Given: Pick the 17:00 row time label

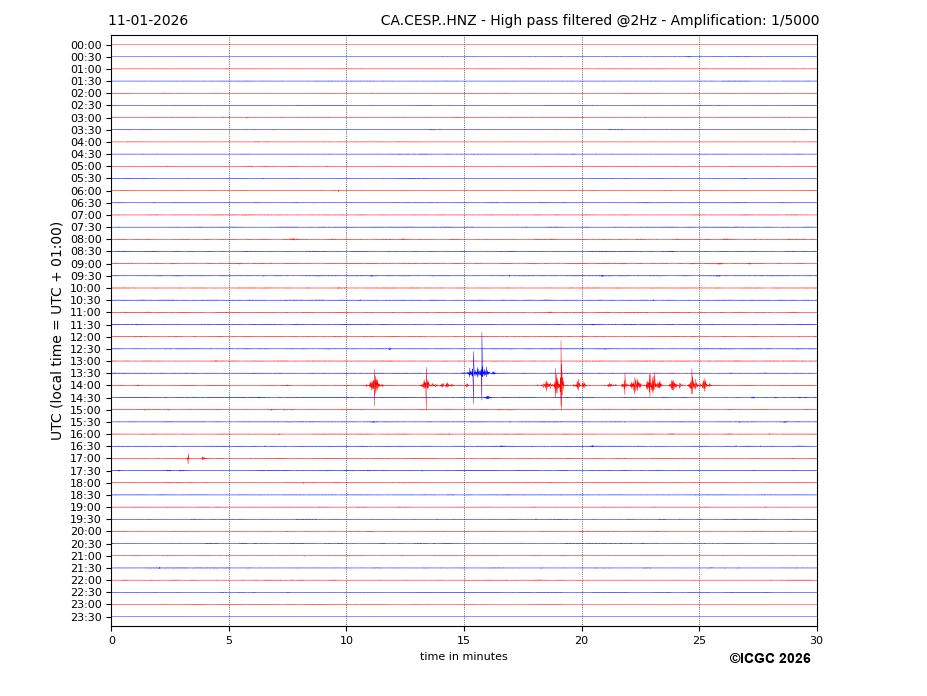Looking at the screenshot, I should point(85,459).
